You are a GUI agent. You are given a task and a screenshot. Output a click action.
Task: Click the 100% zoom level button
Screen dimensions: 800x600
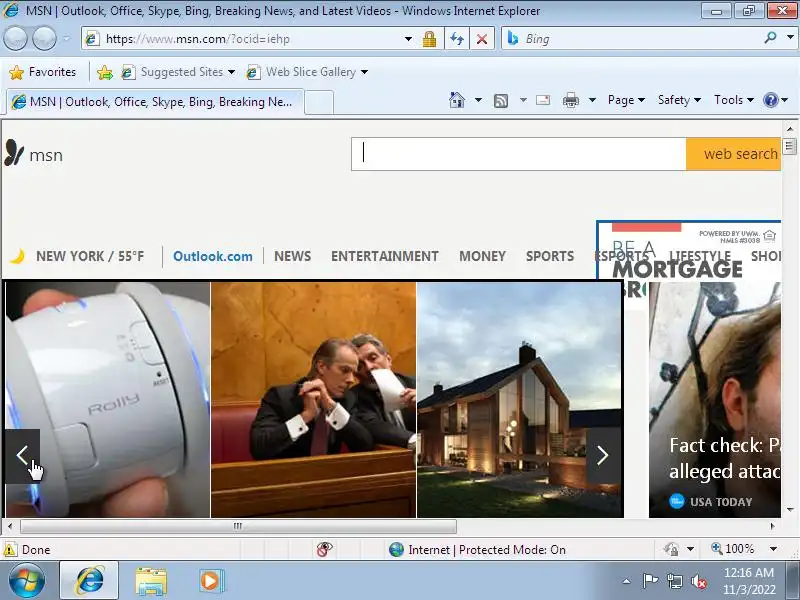tap(733, 549)
